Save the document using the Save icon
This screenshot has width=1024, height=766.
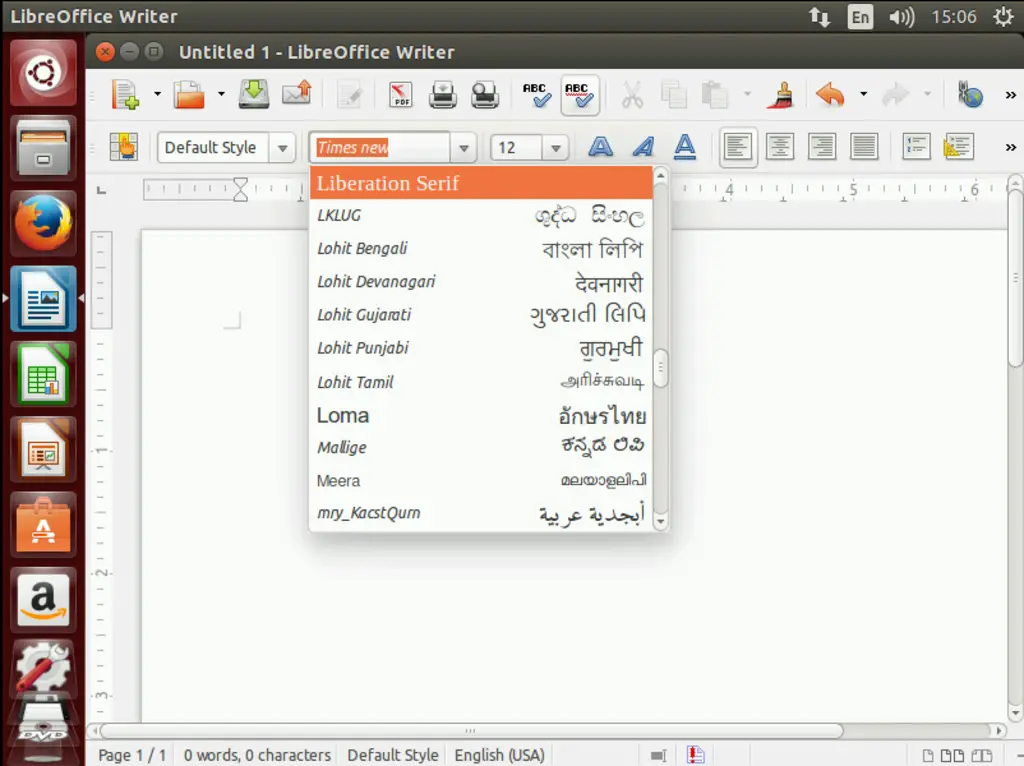coord(253,95)
